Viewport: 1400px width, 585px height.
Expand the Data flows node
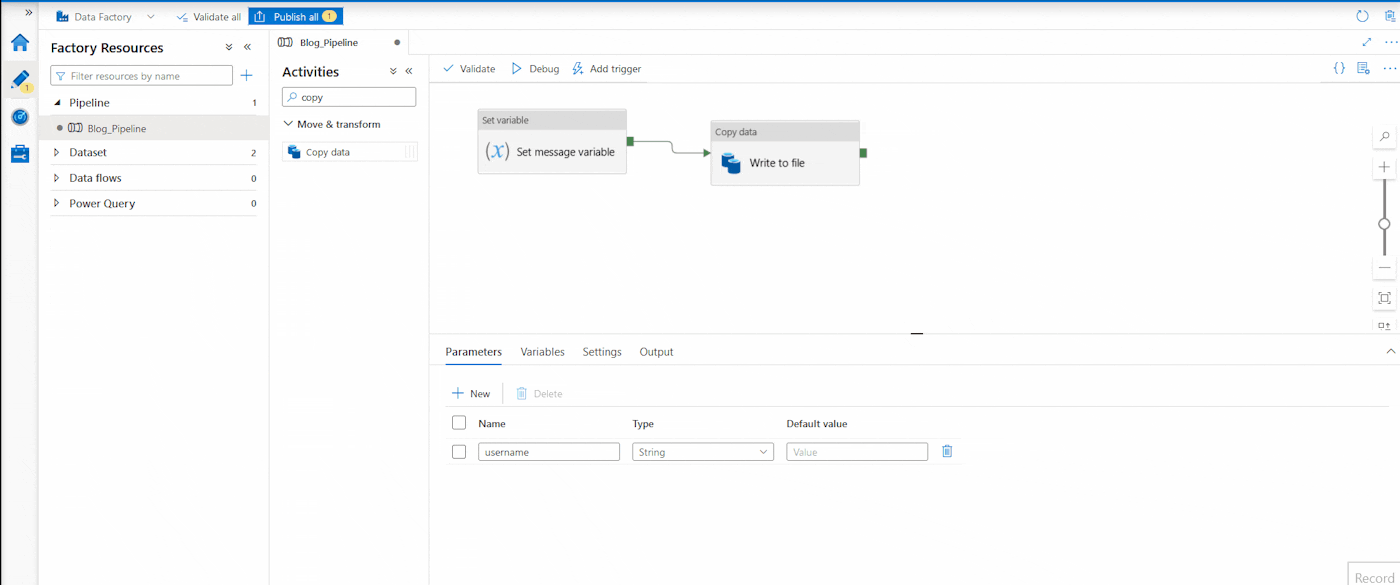[x=57, y=178]
